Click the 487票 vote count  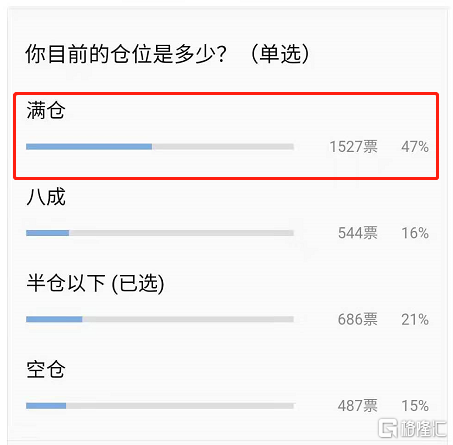[358, 406]
